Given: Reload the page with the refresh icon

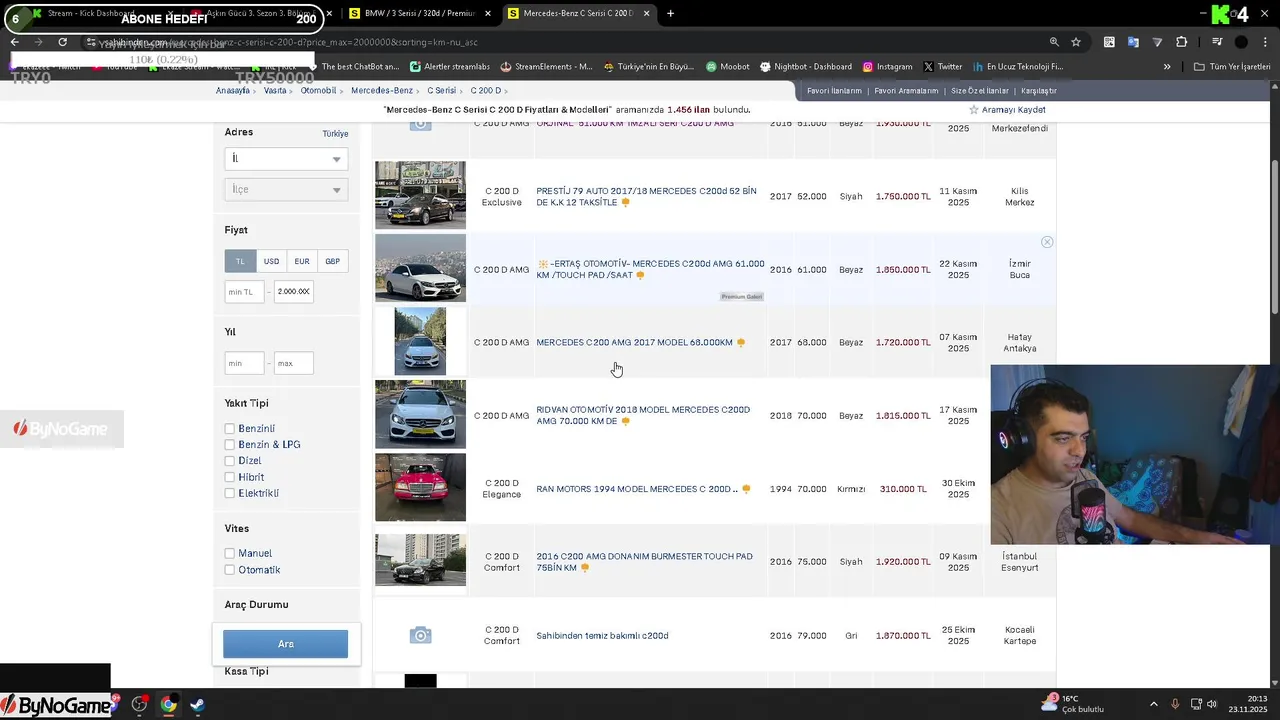Looking at the screenshot, I should click(62, 42).
